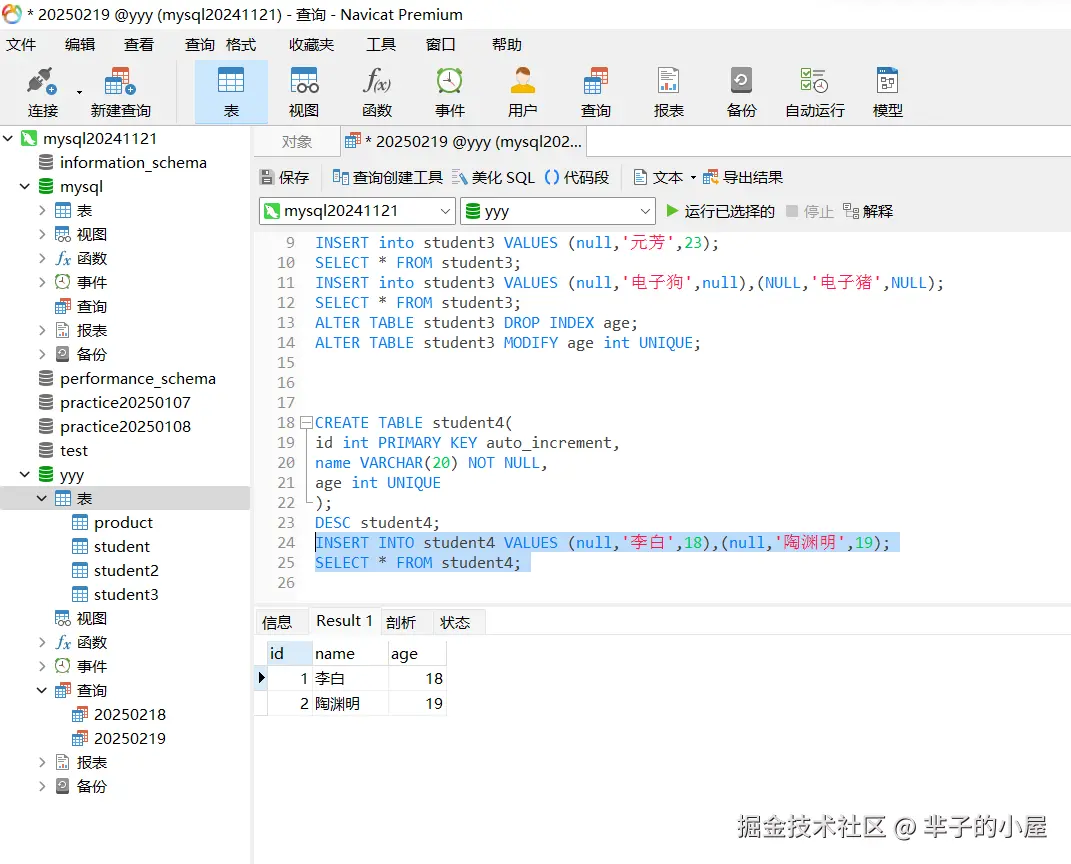Open the yyy database combo box
The height and width of the screenshot is (864, 1071).
point(558,211)
